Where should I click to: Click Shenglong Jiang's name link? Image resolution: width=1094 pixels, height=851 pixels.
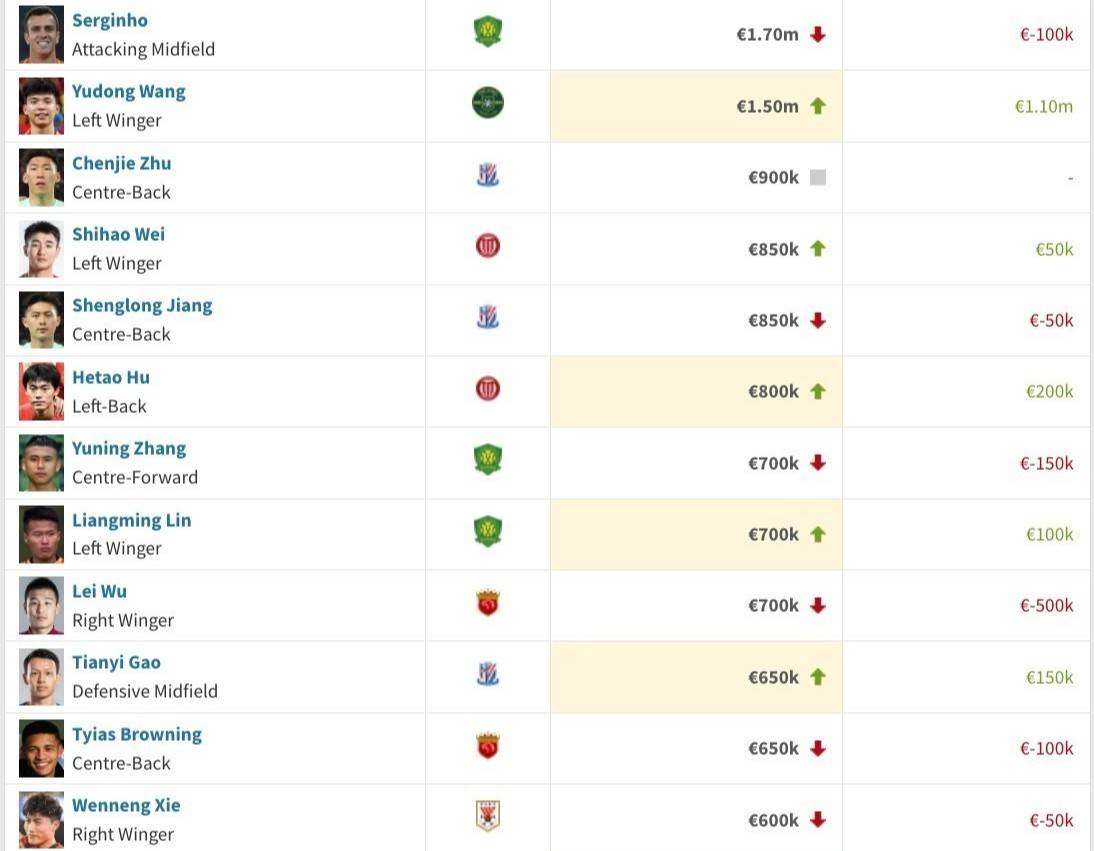142,306
